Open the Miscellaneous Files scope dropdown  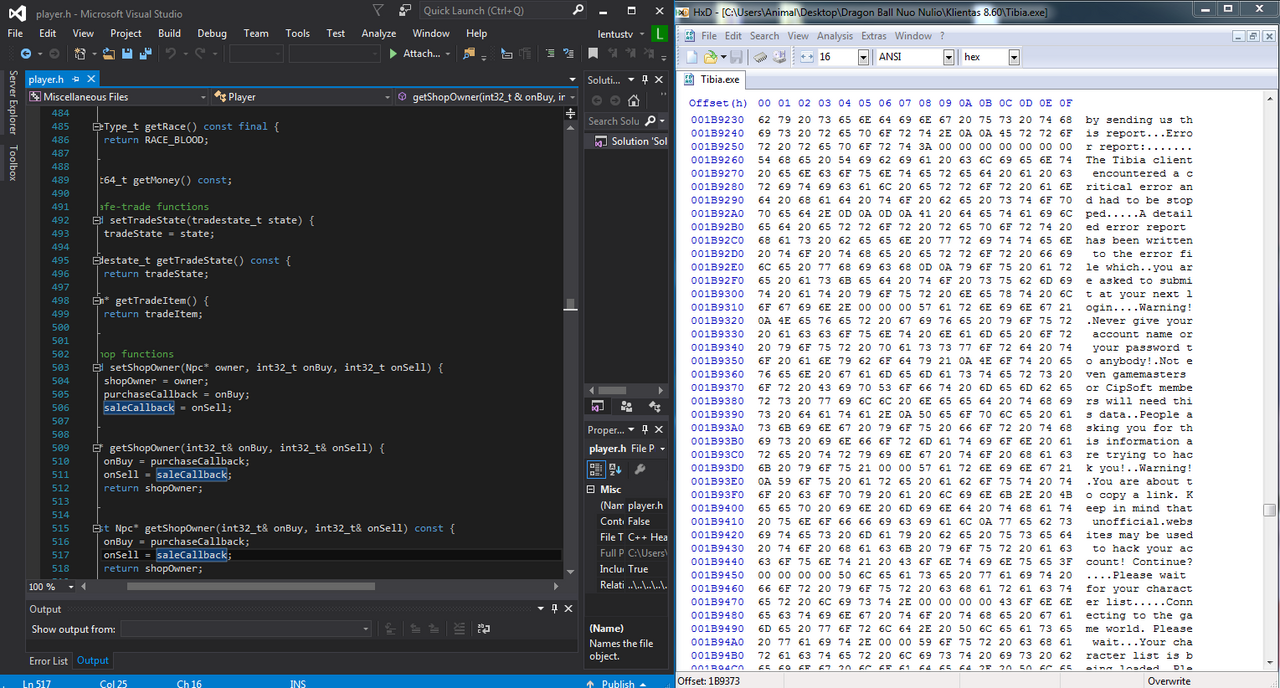coord(203,97)
